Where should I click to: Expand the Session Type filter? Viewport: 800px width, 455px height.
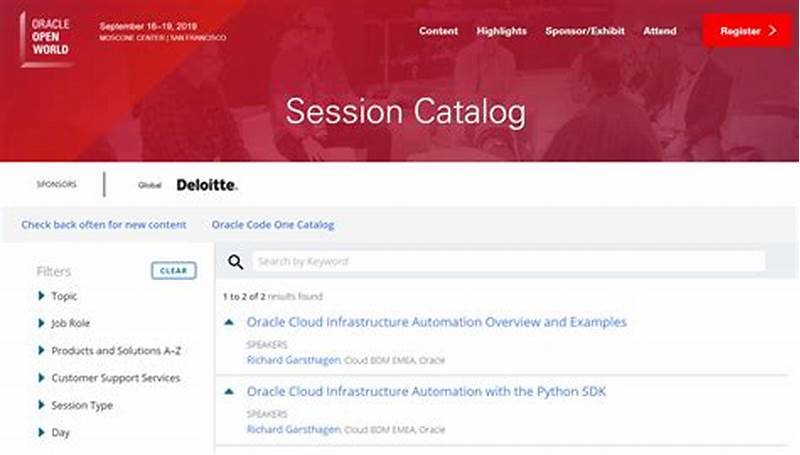click(x=76, y=406)
